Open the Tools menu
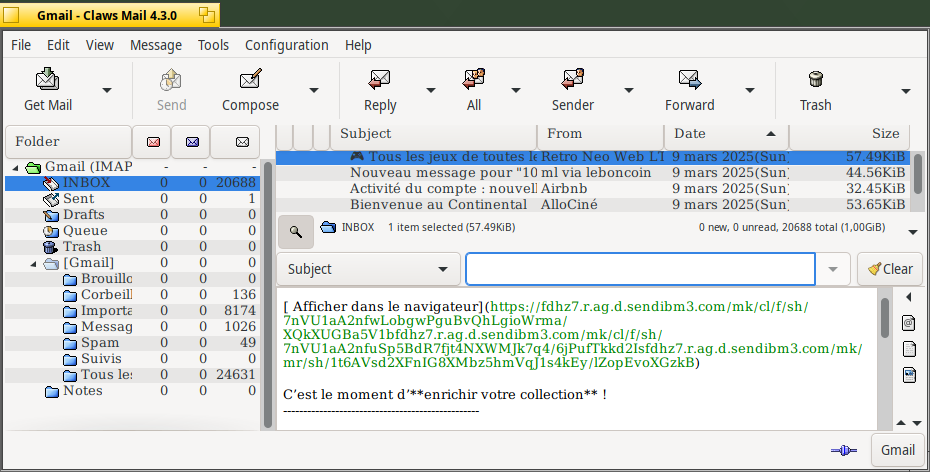 [214, 45]
